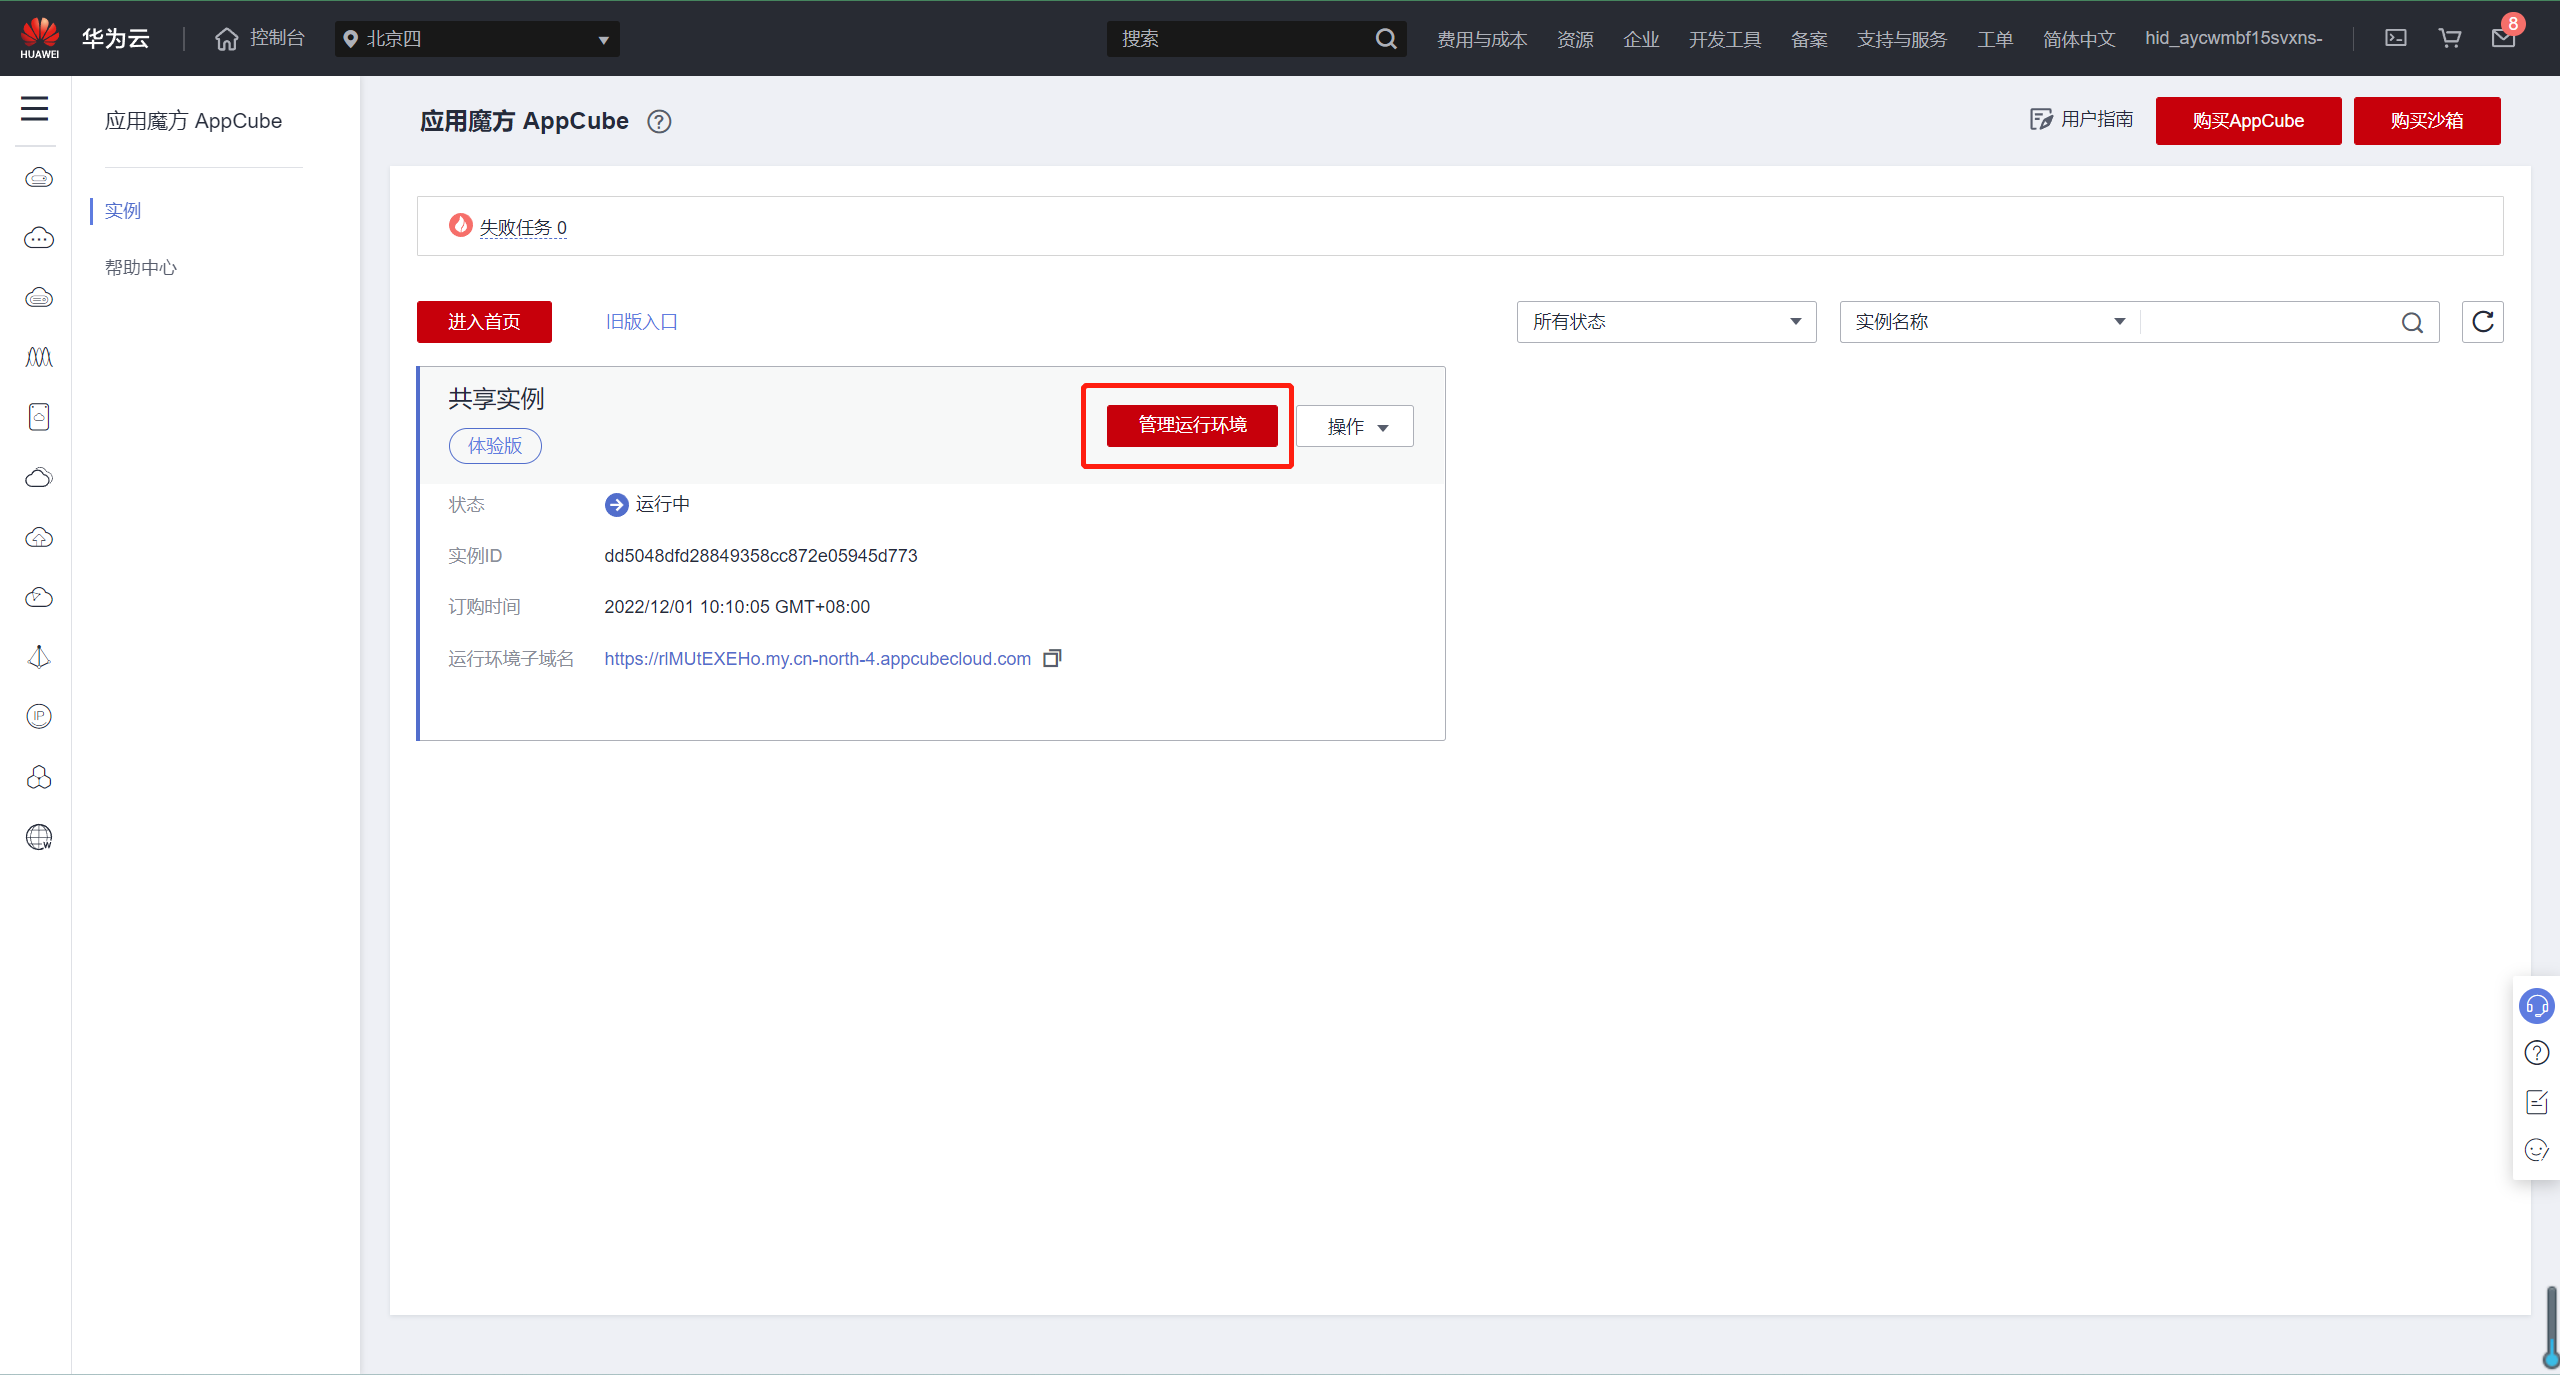2560x1375 pixels.
Task: Open the customer service headset icon
Action: pos(2536,1006)
